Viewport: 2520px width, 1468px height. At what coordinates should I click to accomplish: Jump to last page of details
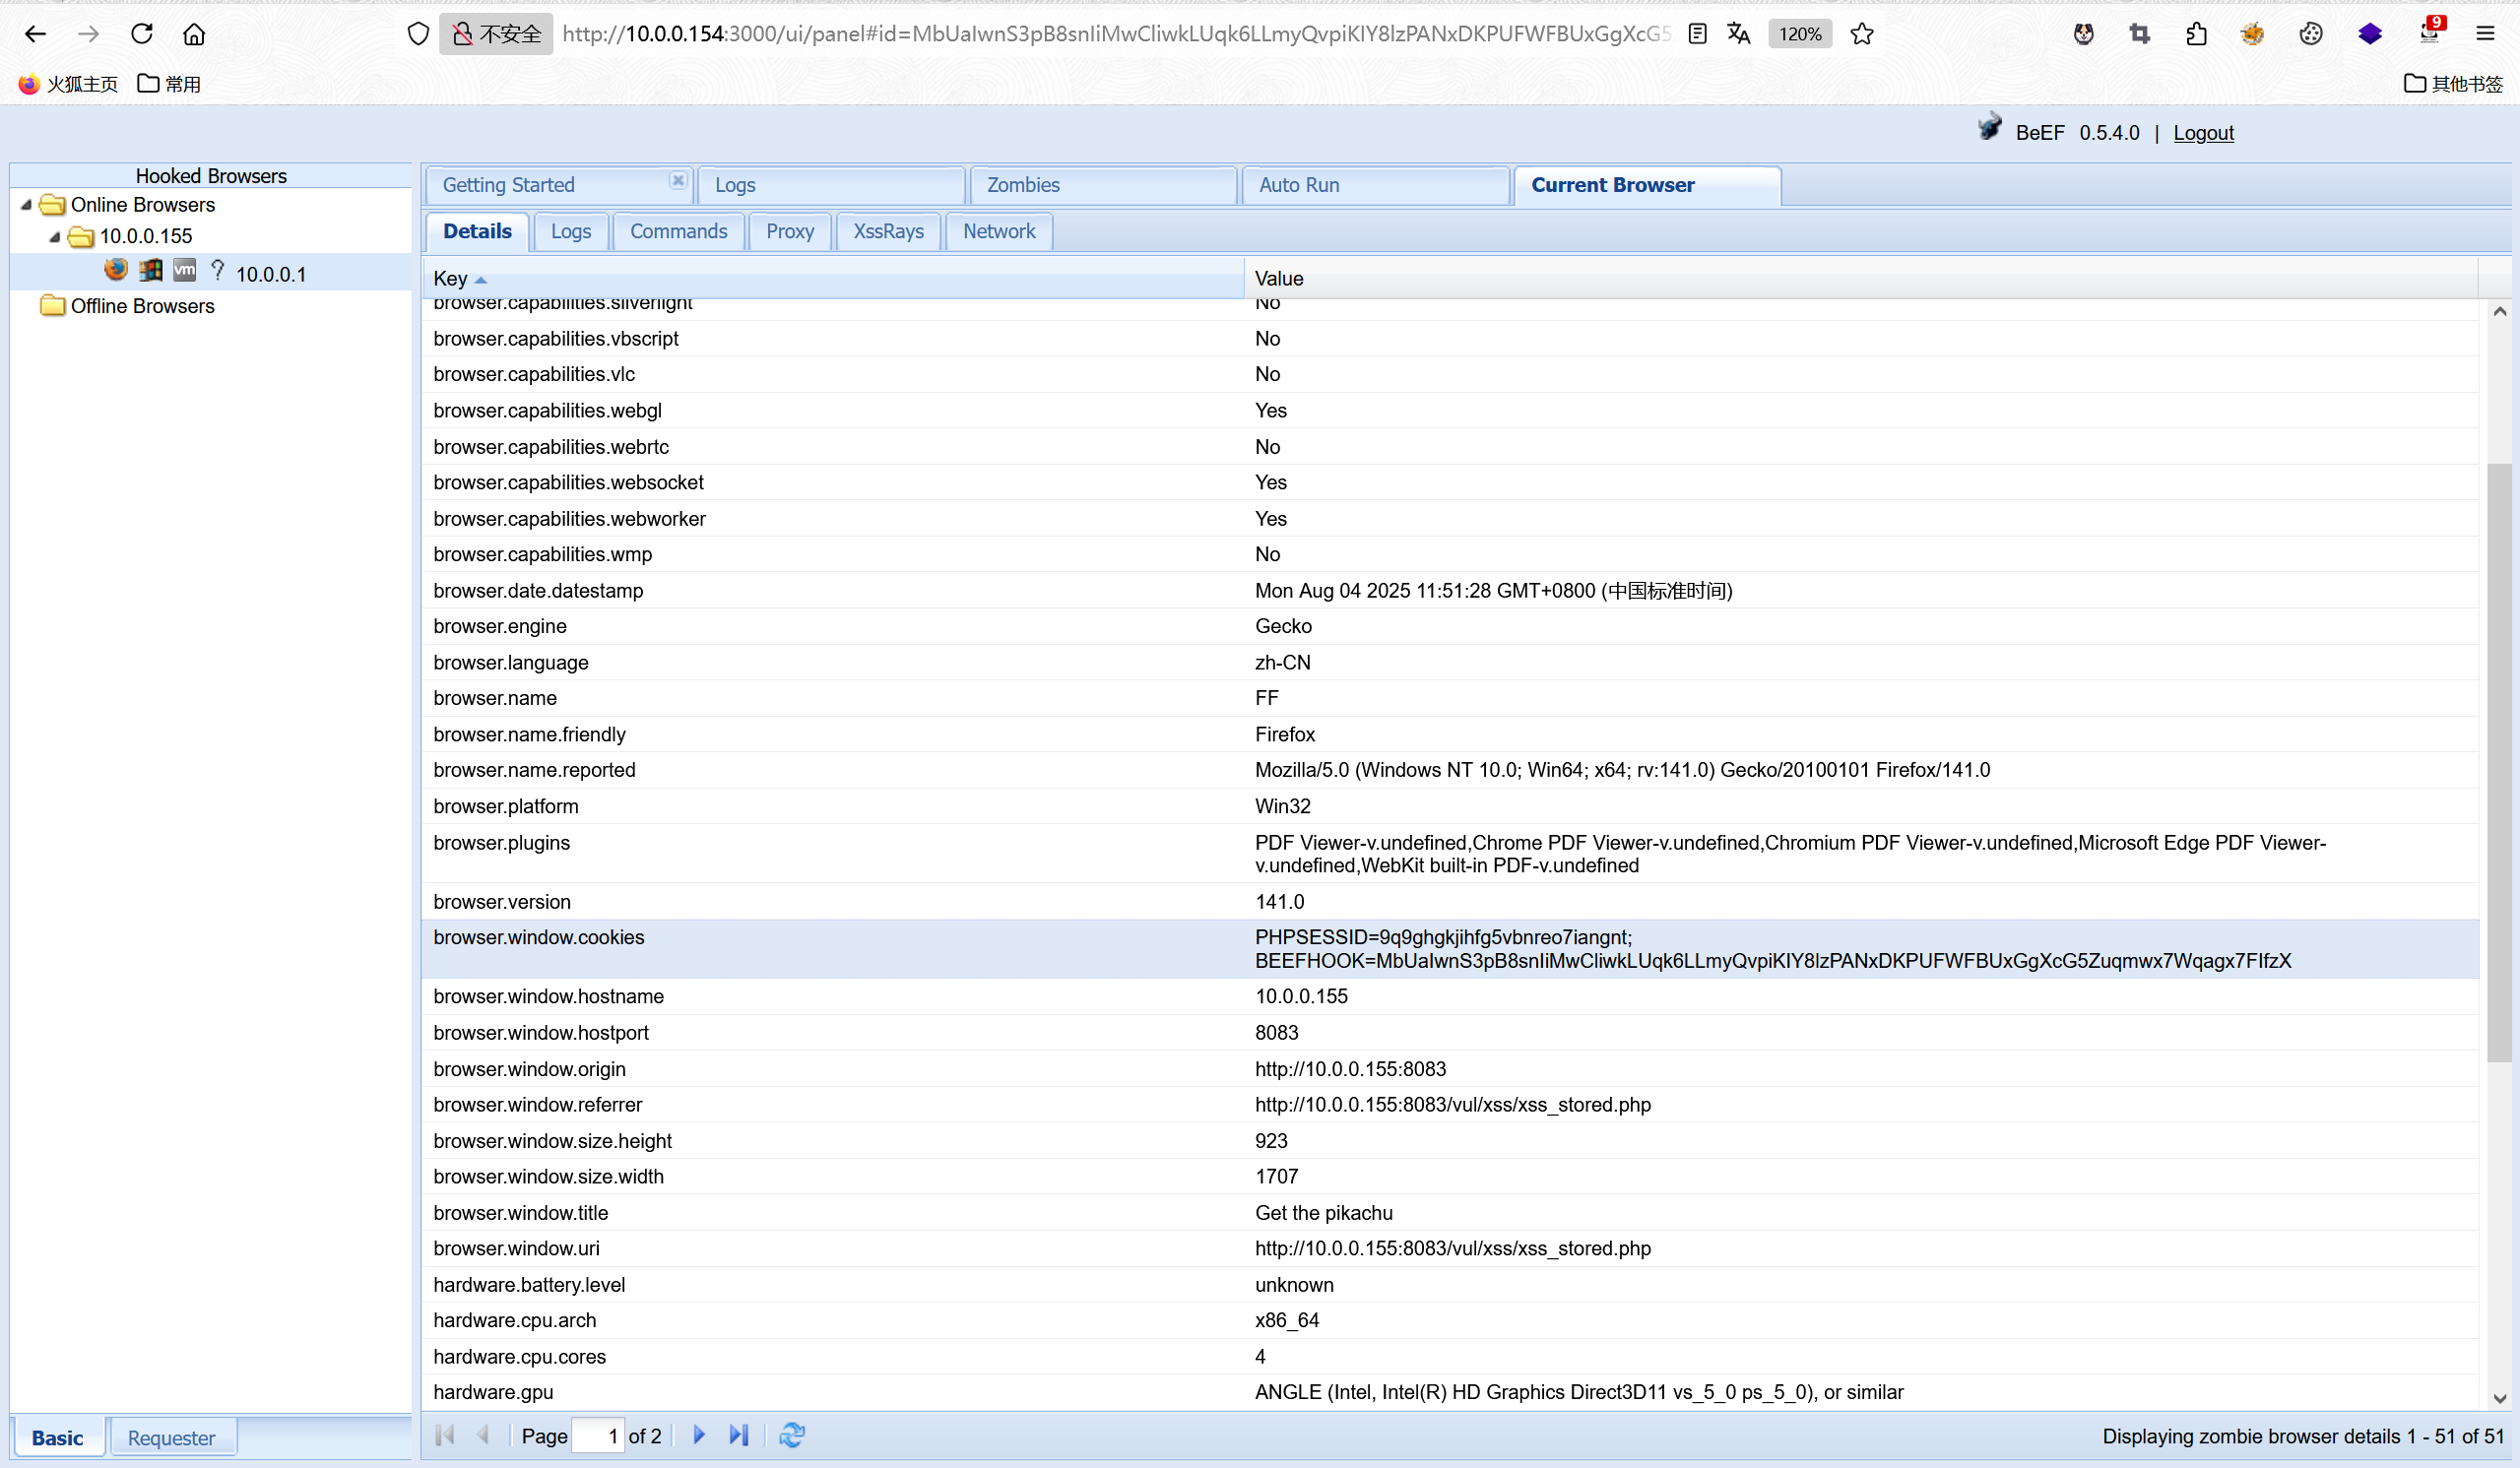coord(738,1436)
